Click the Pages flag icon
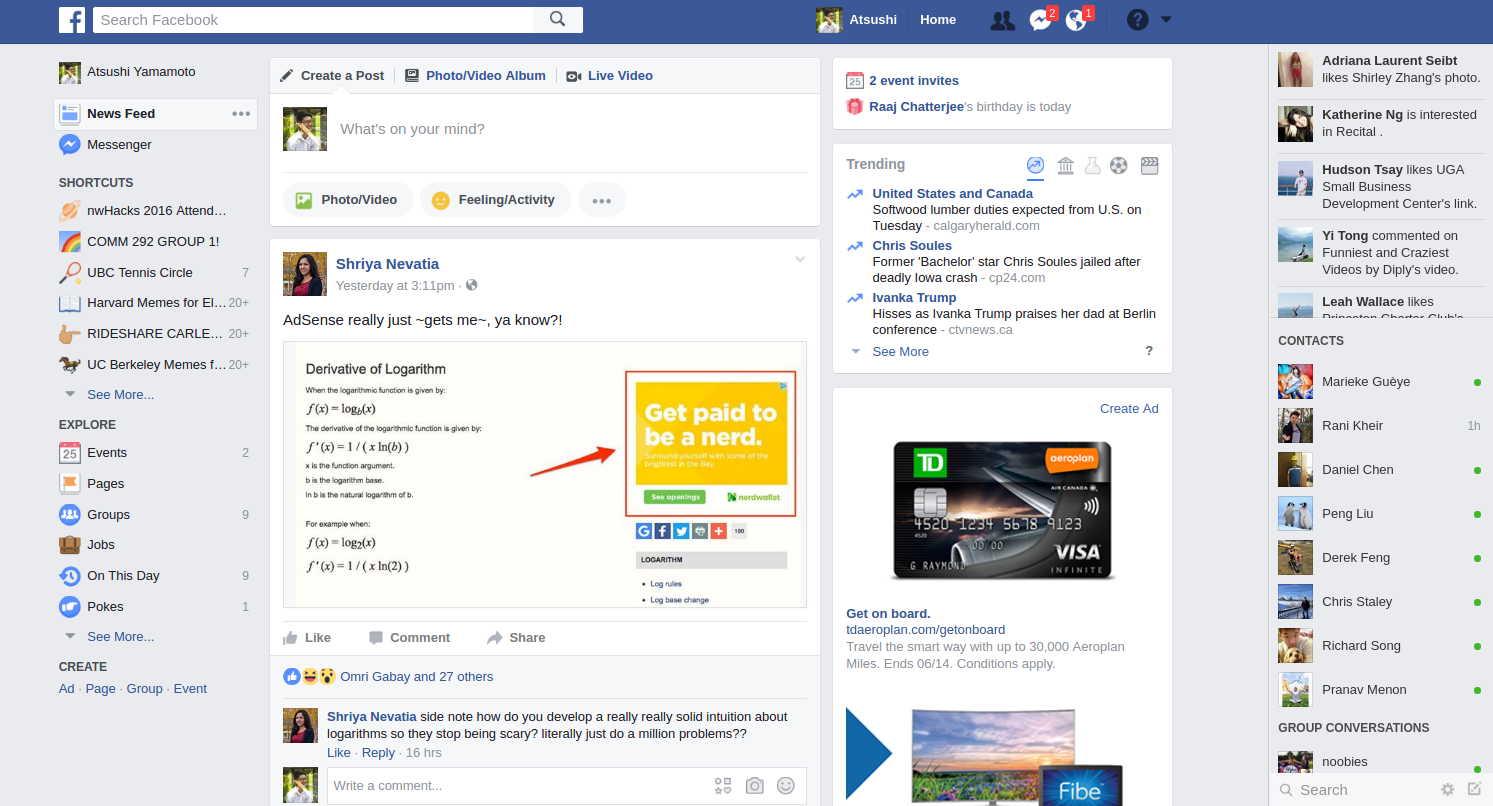 coord(69,484)
